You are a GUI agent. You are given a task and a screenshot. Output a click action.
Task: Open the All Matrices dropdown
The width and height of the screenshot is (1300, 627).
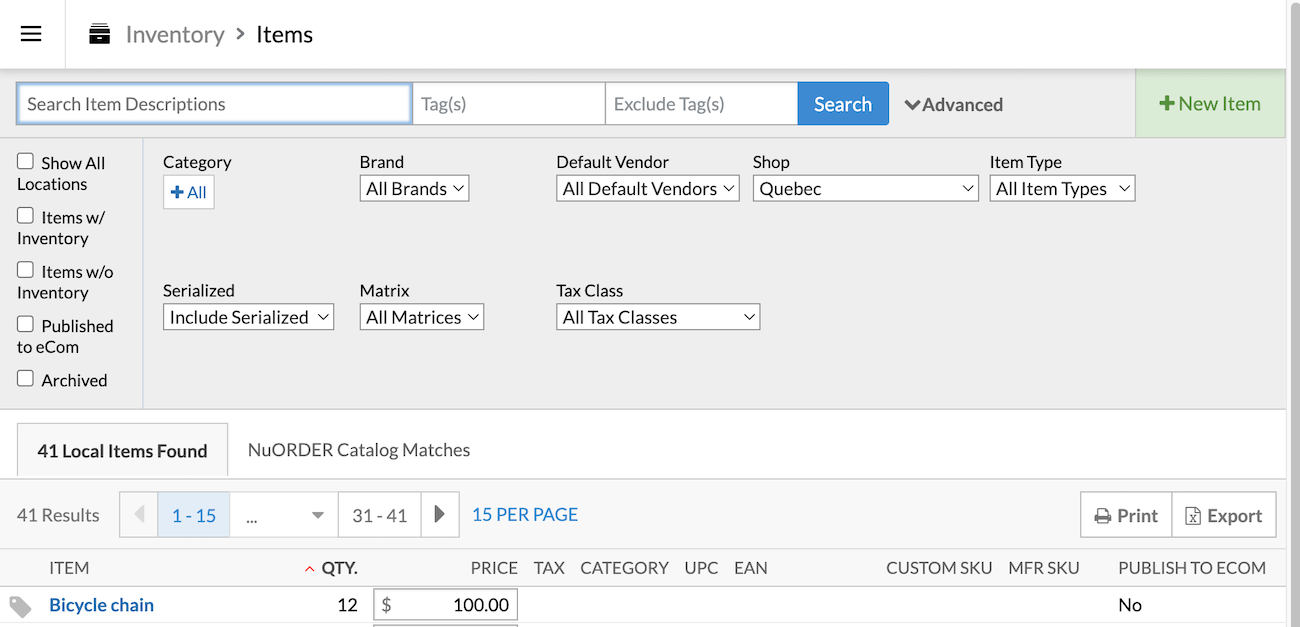coord(422,317)
